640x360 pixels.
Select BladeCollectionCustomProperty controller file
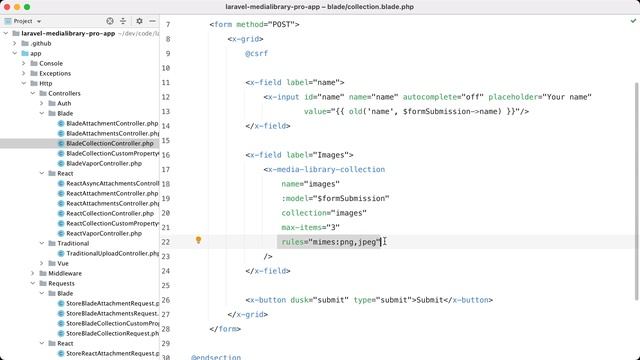(113, 153)
